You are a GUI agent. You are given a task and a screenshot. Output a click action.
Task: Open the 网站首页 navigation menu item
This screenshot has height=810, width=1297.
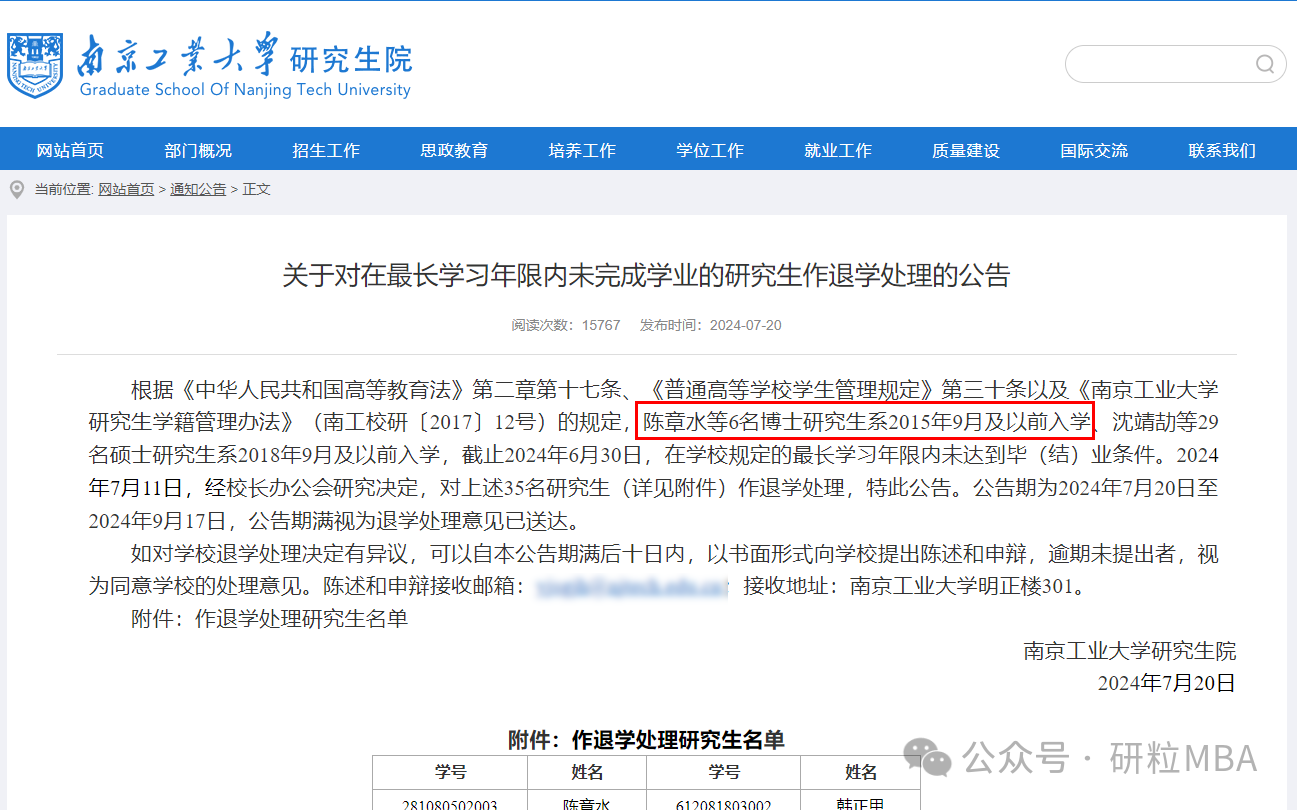(70, 150)
